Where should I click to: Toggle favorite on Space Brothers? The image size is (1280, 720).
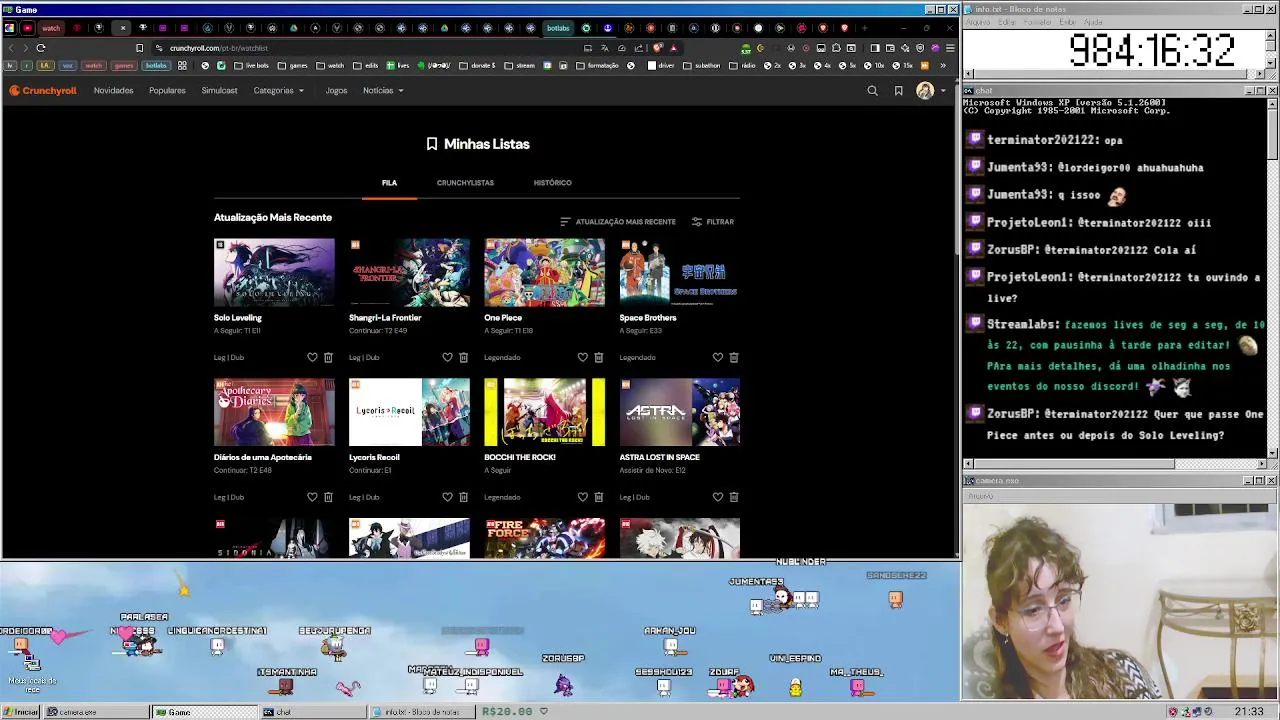717,357
